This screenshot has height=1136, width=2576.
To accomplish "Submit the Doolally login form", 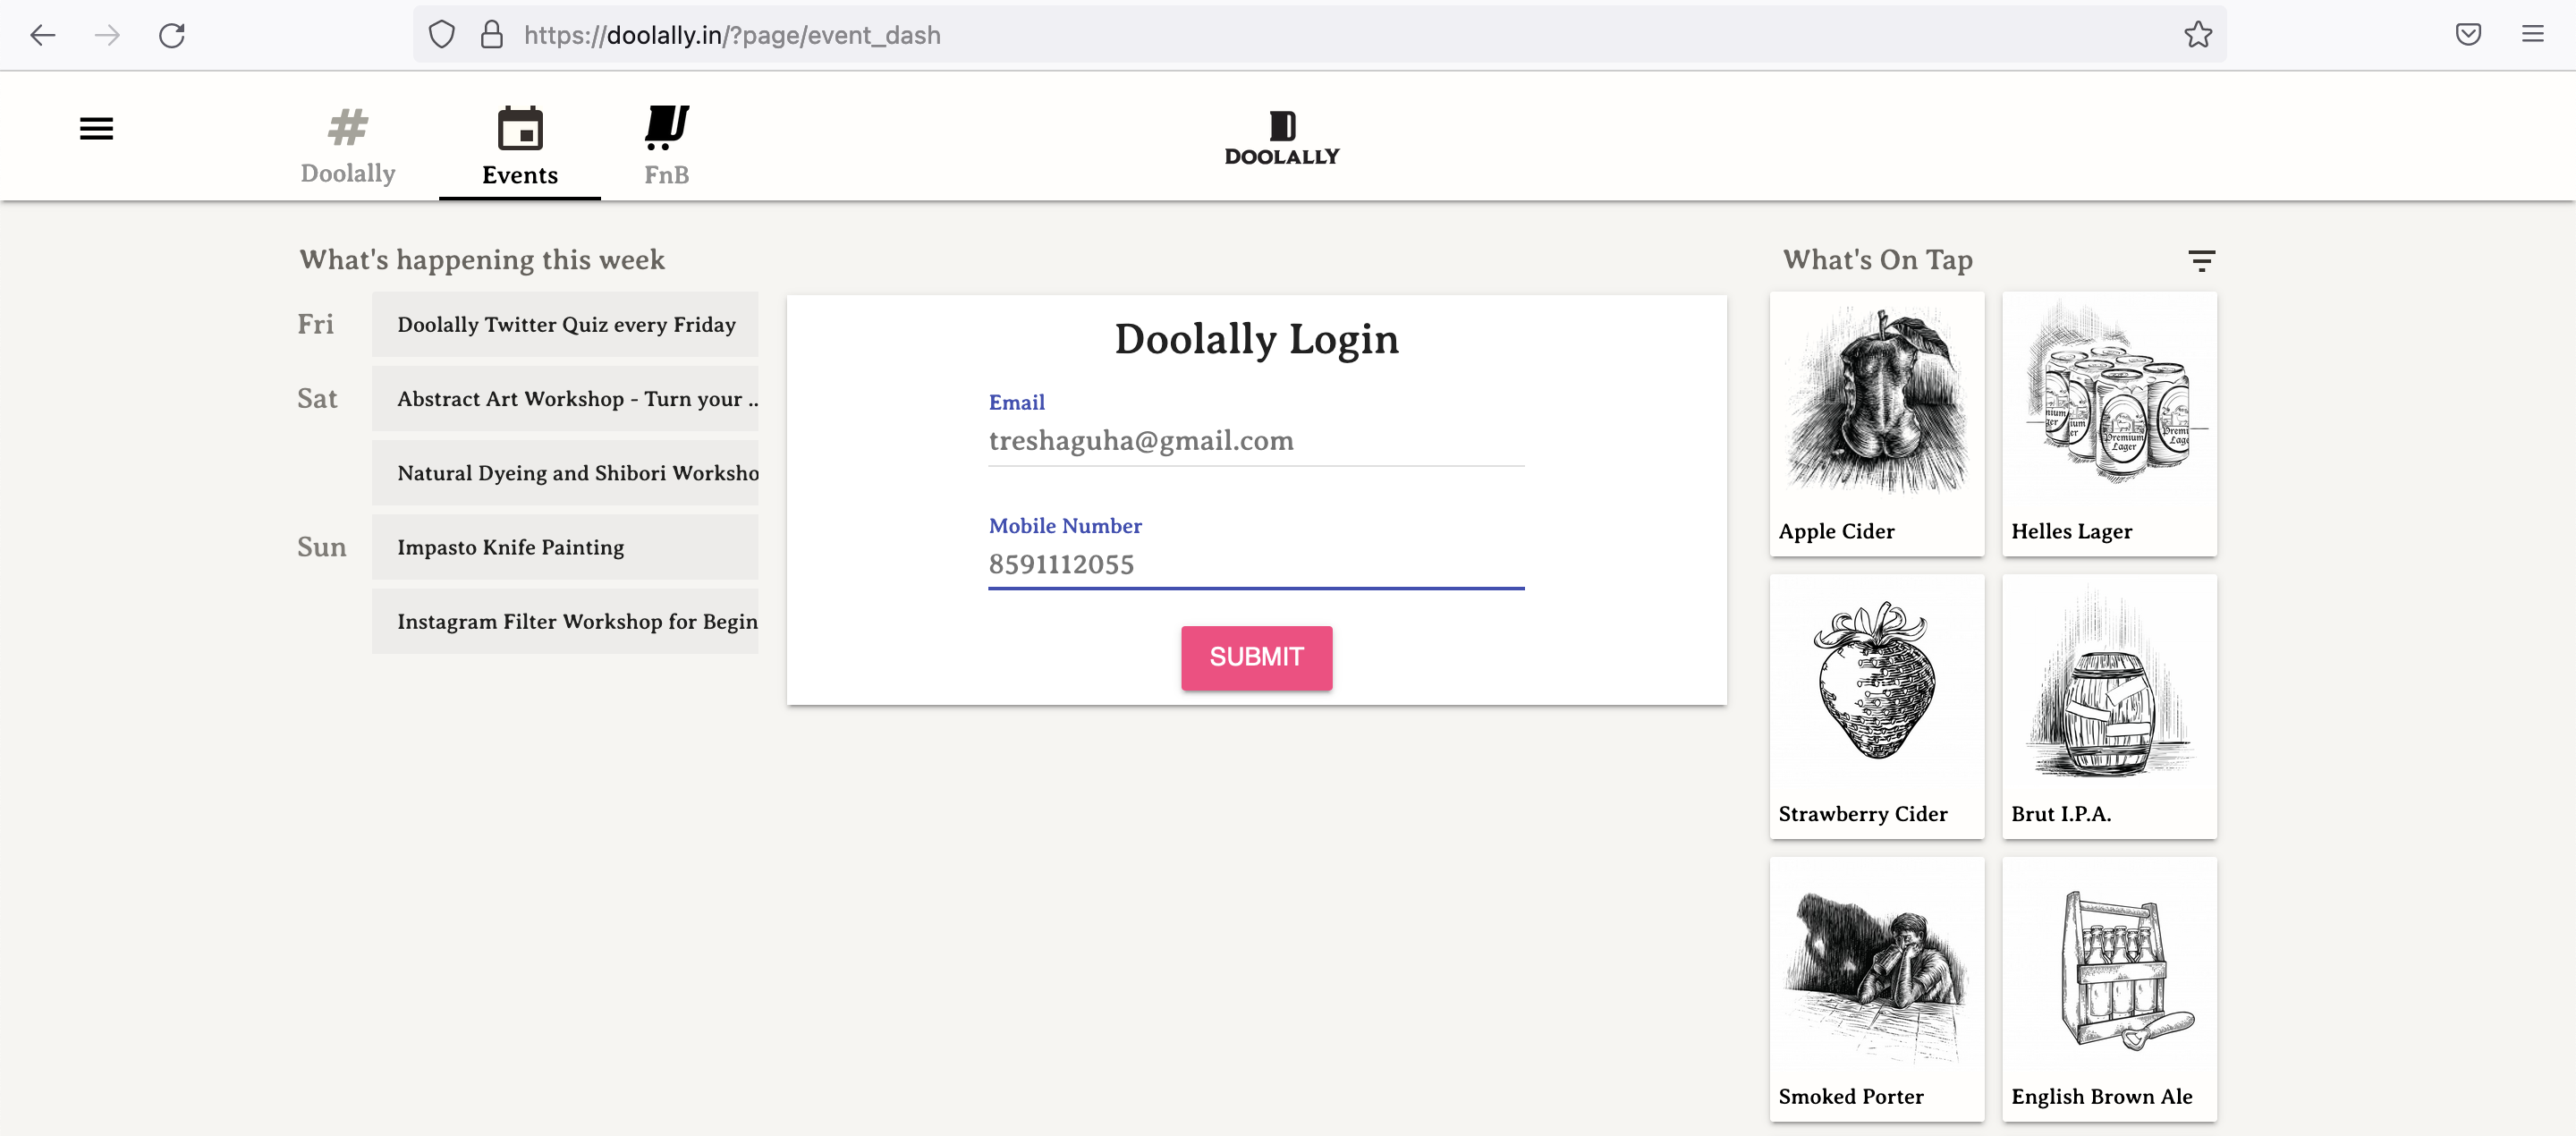I will pyautogui.click(x=1256, y=657).
